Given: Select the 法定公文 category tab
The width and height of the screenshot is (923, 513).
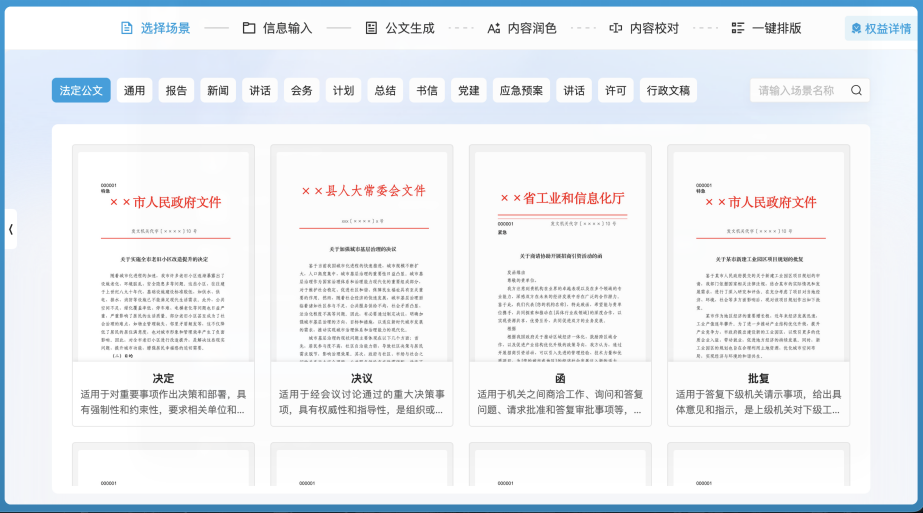Looking at the screenshot, I should [81, 90].
